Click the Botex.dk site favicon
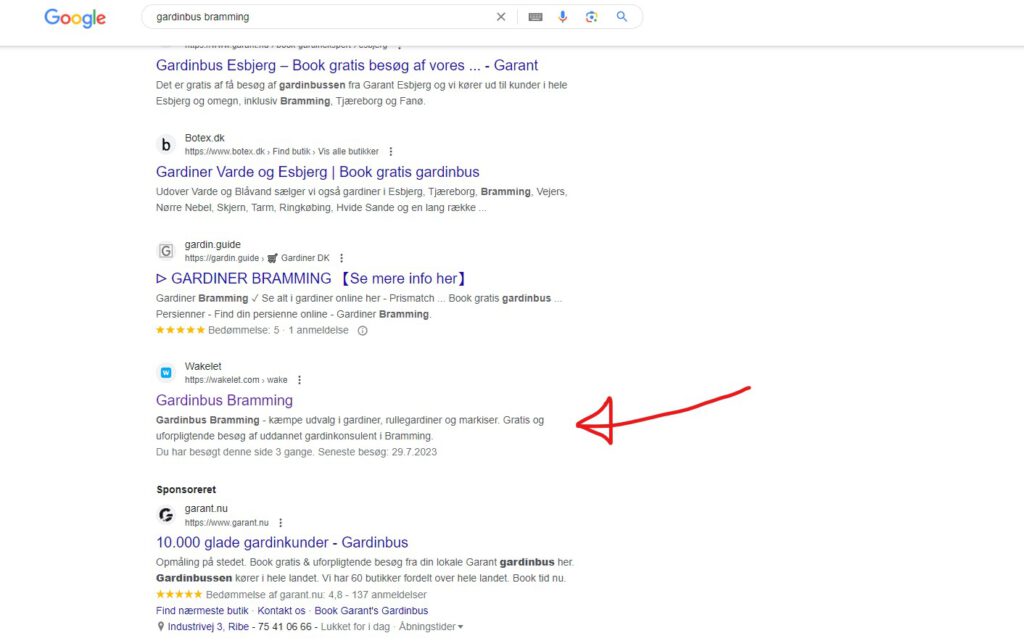This screenshot has height=641, width=1024. [x=166, y=144]
